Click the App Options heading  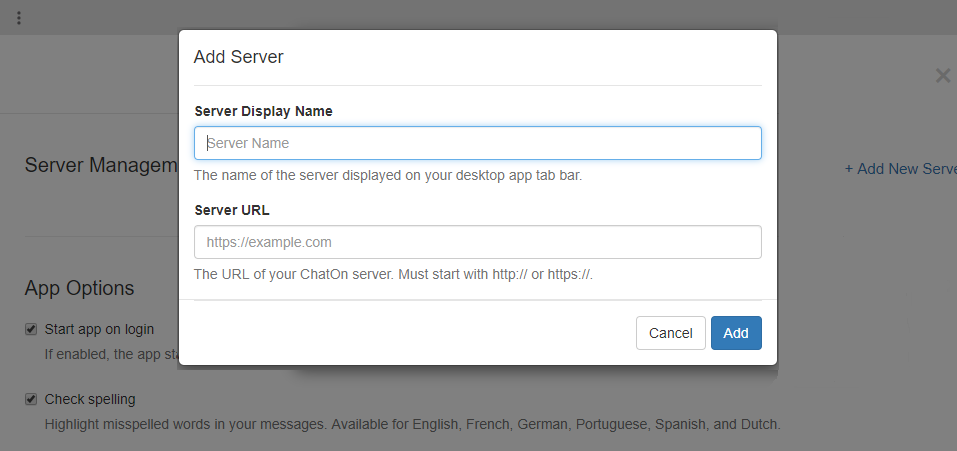79,288
